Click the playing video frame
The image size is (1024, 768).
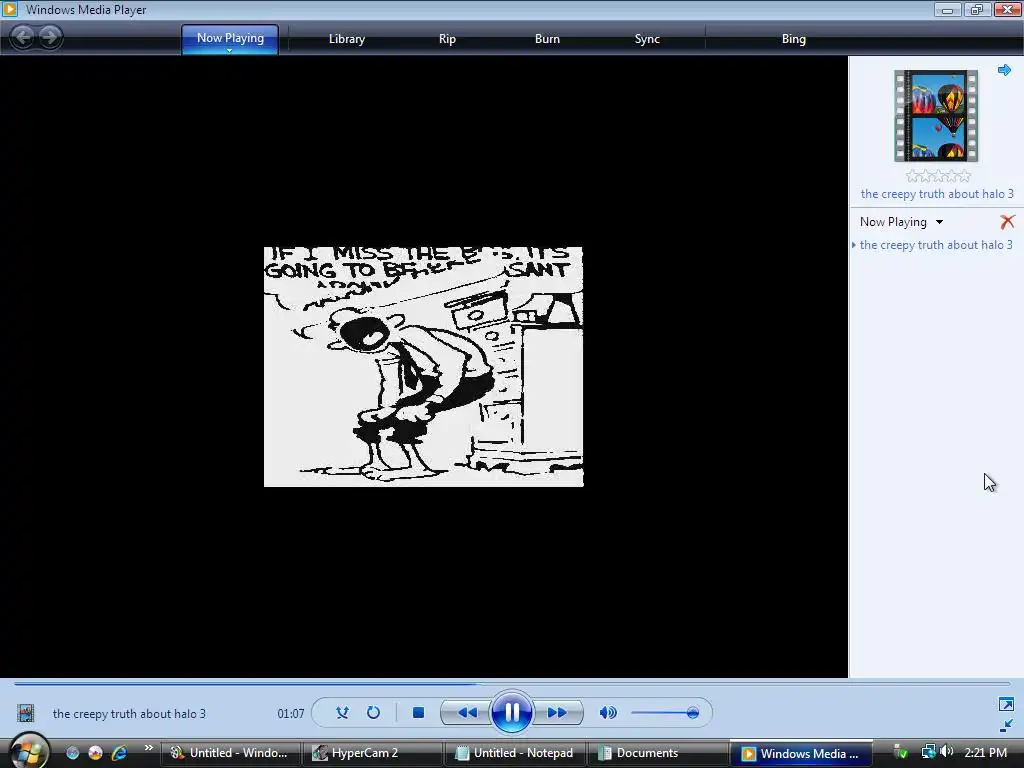coord(423,366)
